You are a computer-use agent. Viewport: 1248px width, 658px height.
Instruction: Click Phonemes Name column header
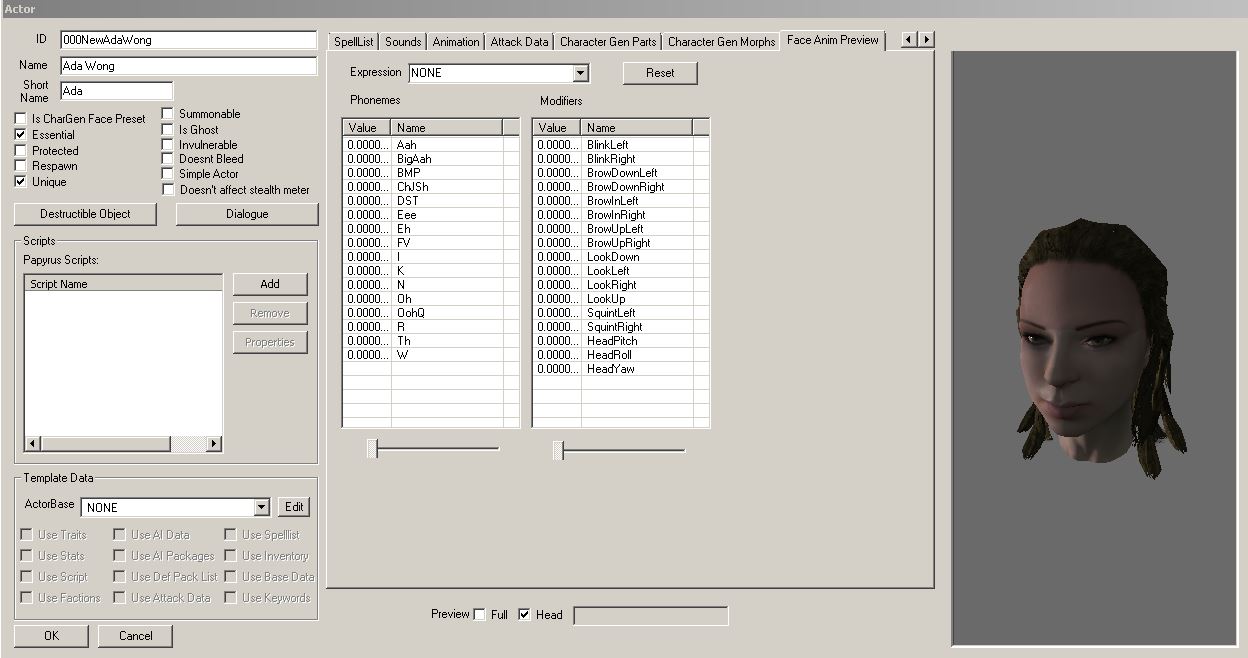click(447, 128)
